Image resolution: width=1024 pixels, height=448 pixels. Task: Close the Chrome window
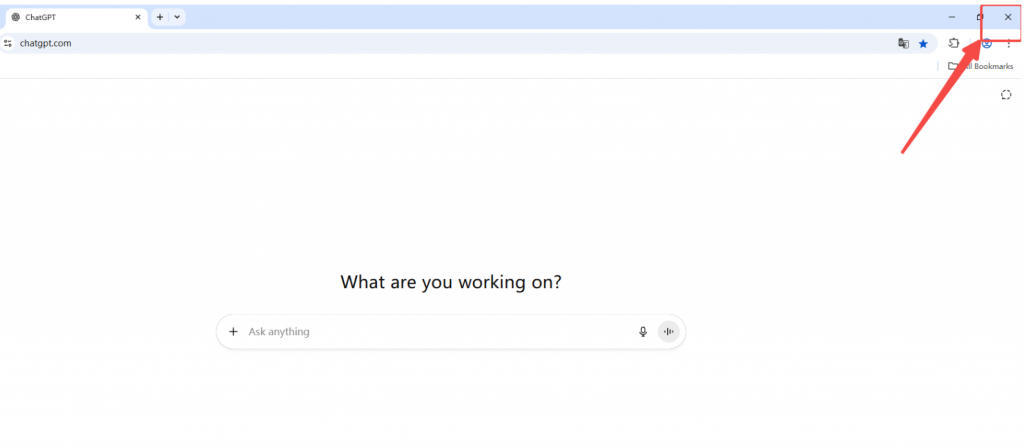point(1008,17)
